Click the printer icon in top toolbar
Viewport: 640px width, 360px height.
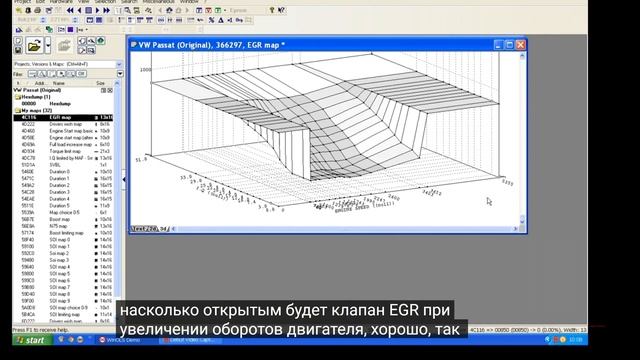pyautogui.click(x=38, y=10)
